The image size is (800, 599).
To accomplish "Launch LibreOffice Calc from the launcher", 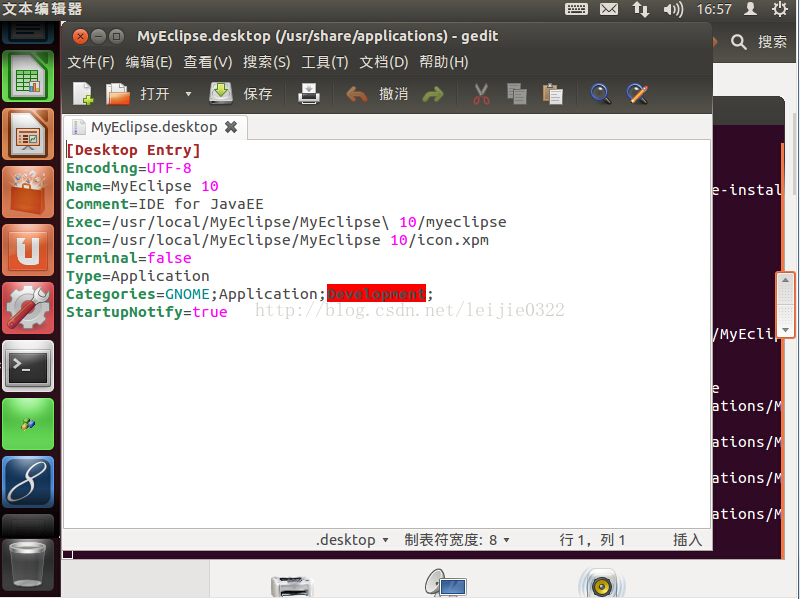I will [28, 77].
